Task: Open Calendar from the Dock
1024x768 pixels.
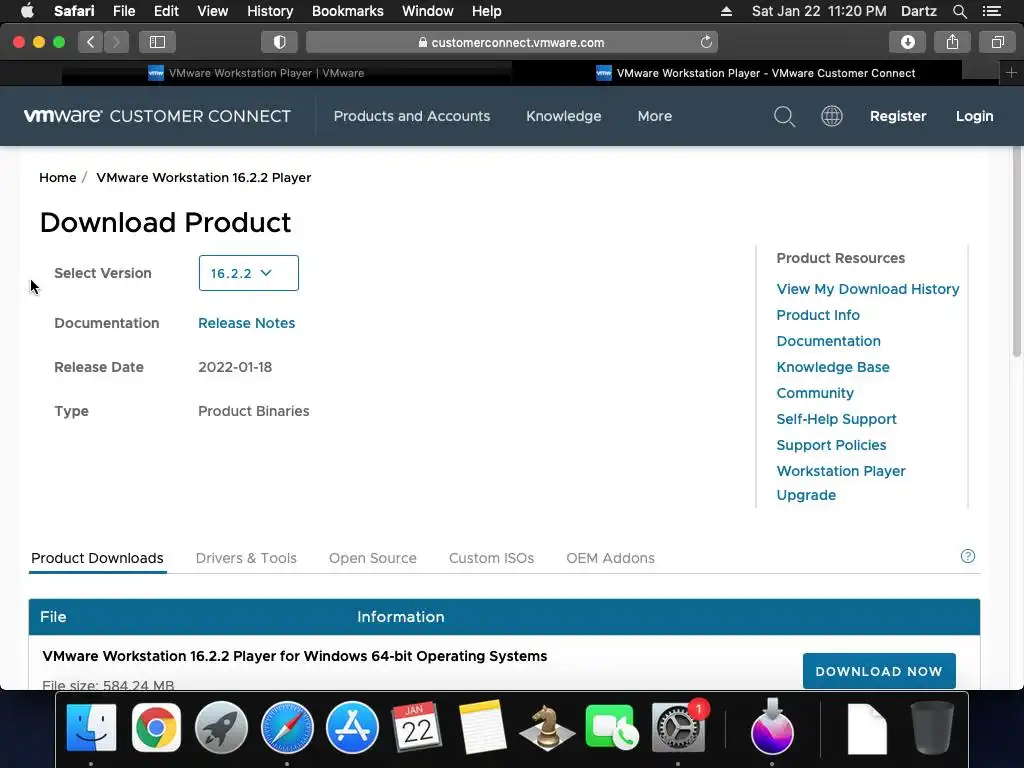Action: pos(417,728)
